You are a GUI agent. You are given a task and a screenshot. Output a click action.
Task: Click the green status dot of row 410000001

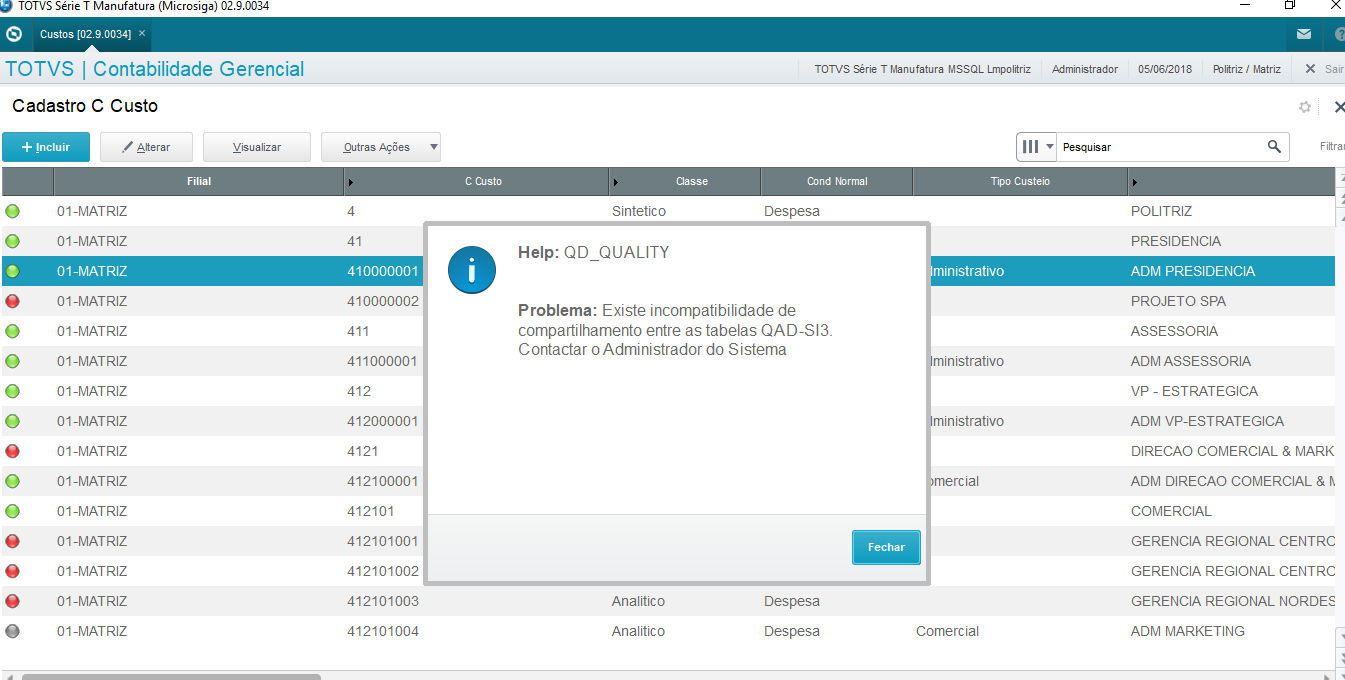pyautogui.click(x=12, y=271)
